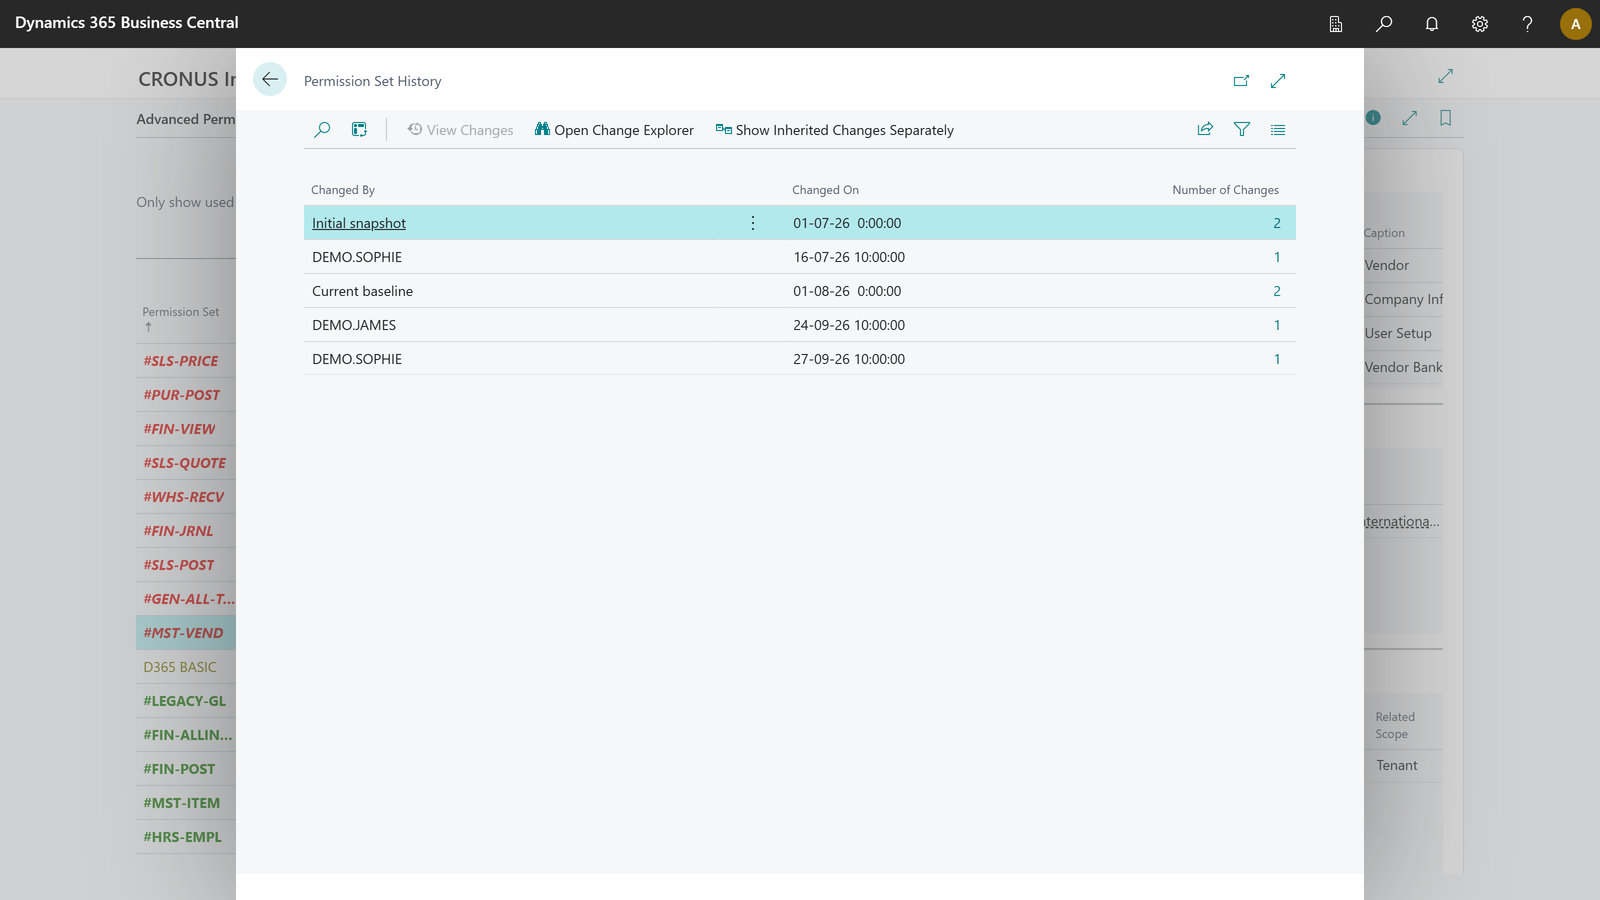Select the Current baseline row
1600x900 pixels.
pos(800,291)
